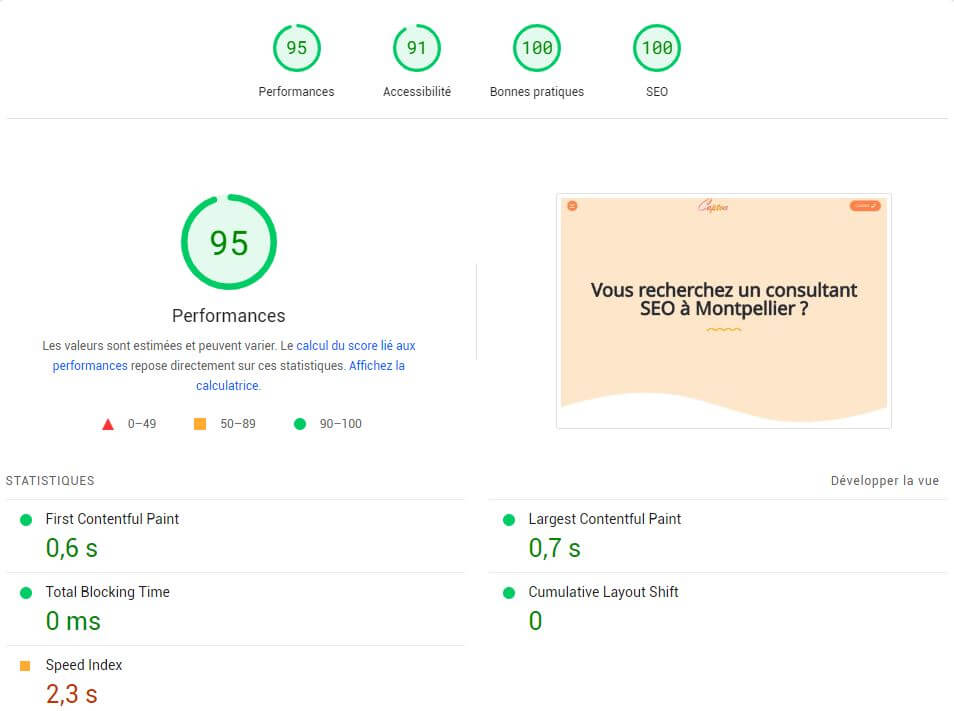Click the page screenshot thumbnail
This screenshot has width=954, height=711.
point(723,311)
